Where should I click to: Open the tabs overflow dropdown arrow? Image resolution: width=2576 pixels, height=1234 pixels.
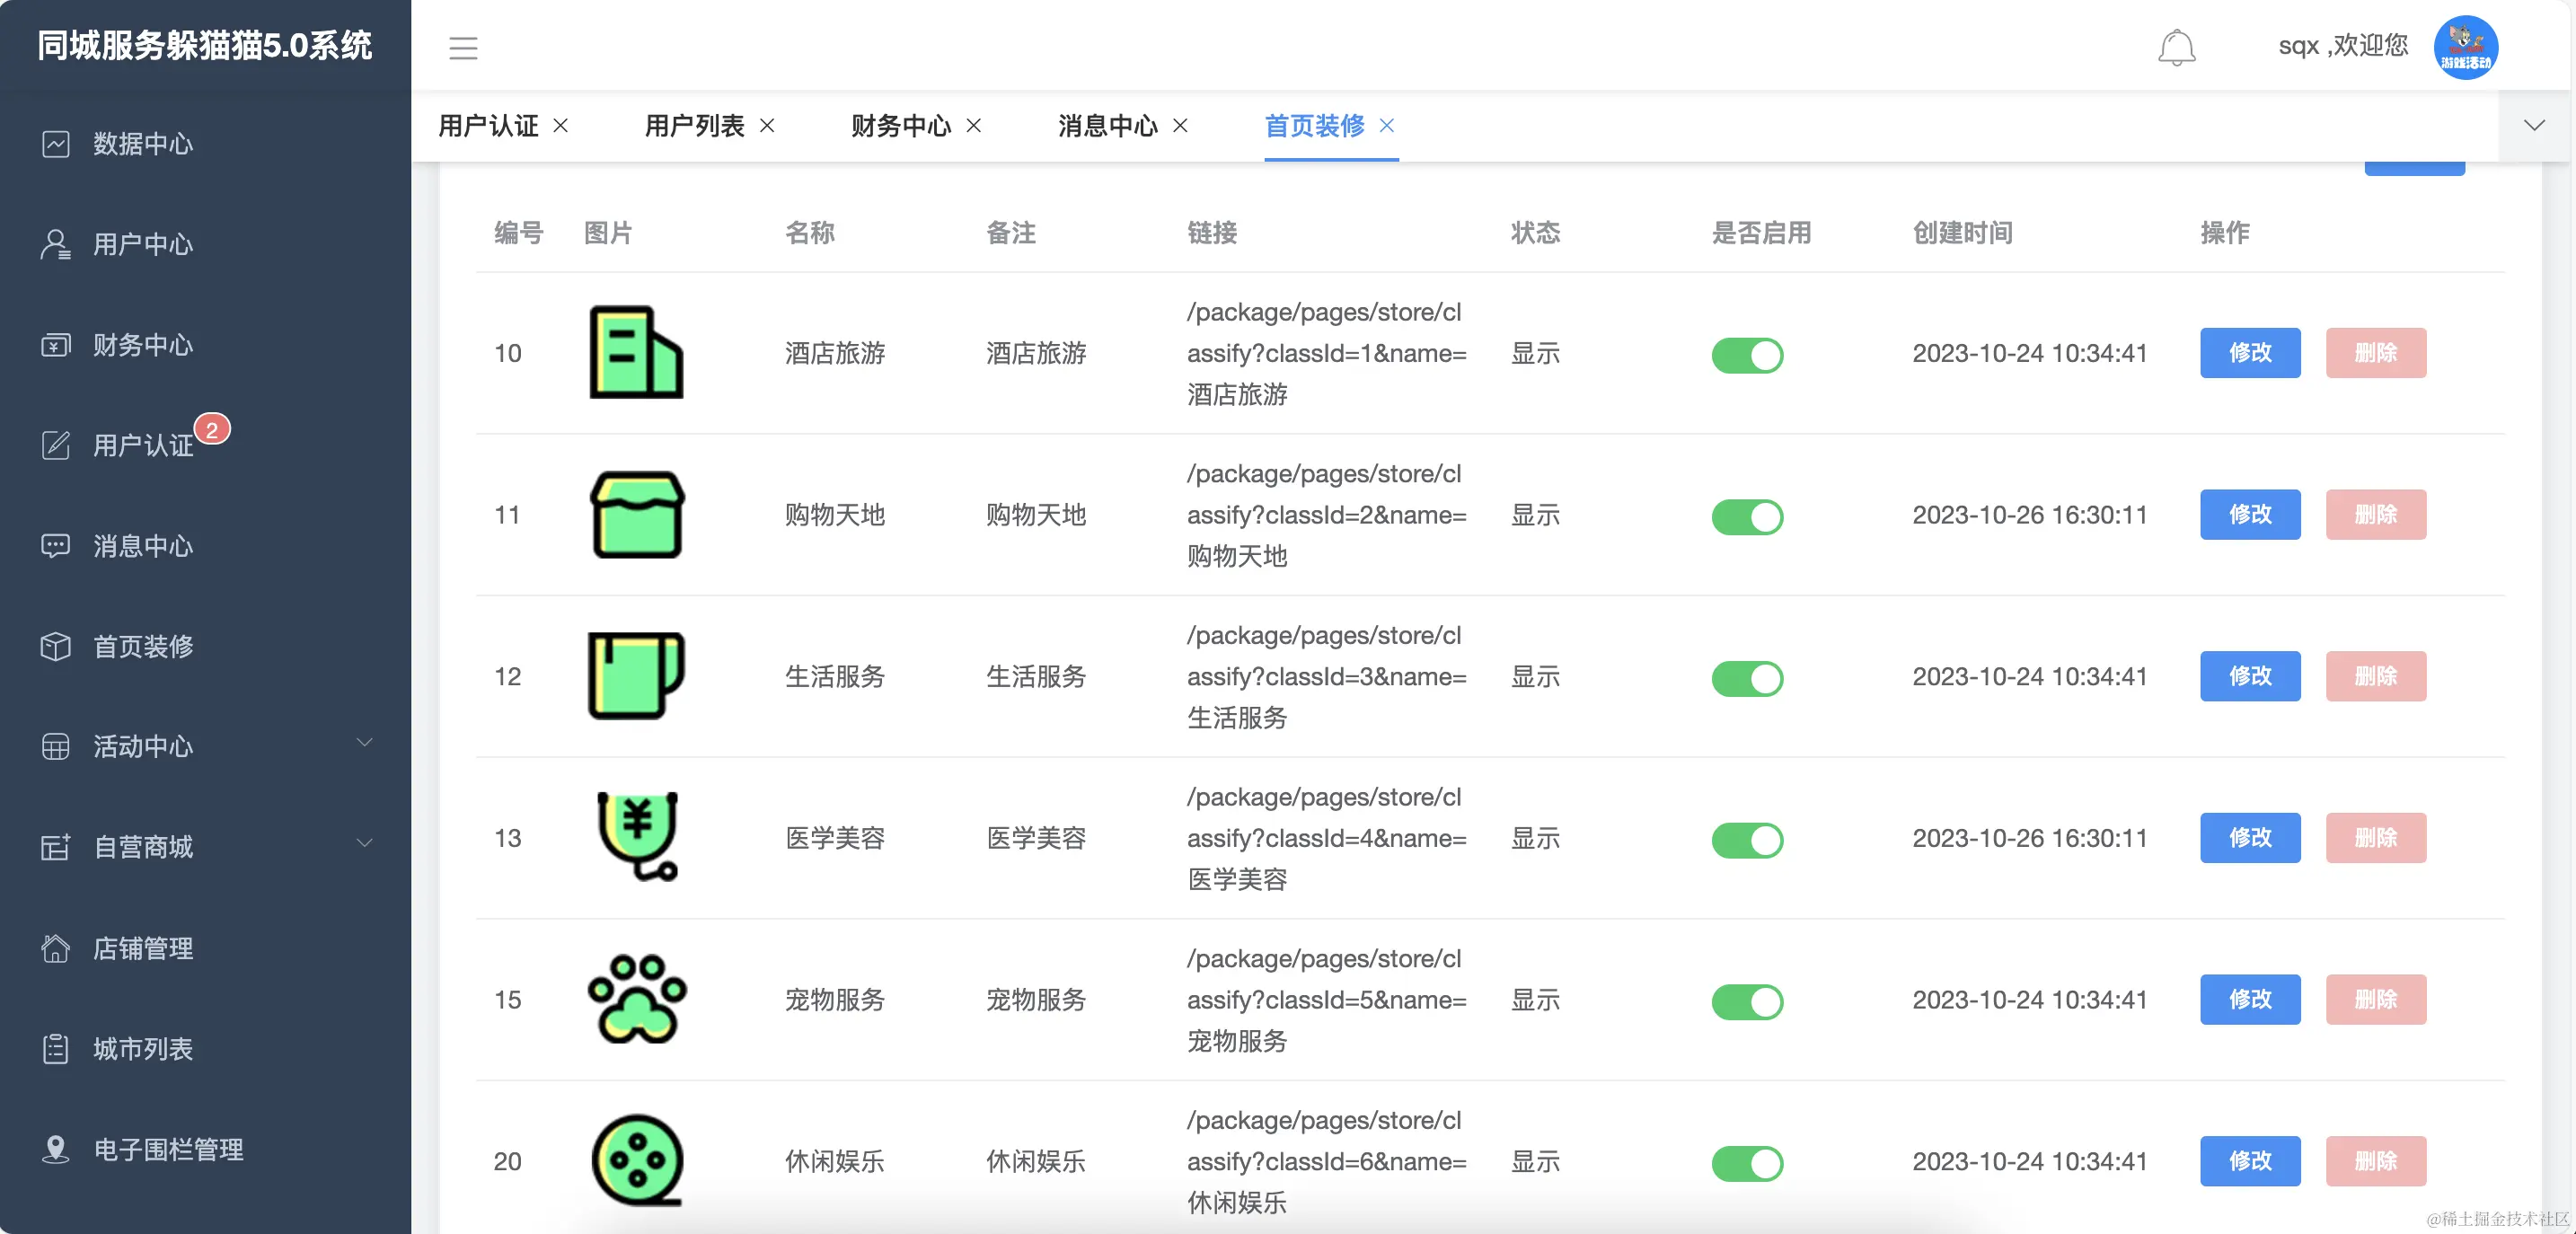2533,126
